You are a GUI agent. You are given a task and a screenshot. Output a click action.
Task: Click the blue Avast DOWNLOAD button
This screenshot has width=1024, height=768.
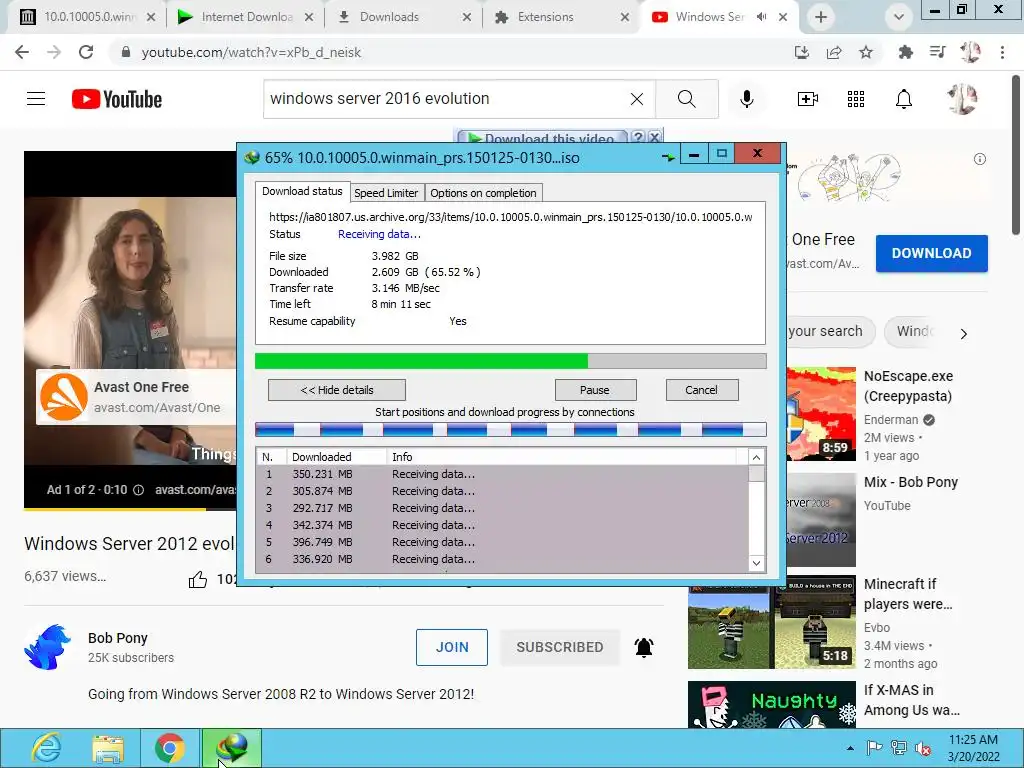point(931,253)
